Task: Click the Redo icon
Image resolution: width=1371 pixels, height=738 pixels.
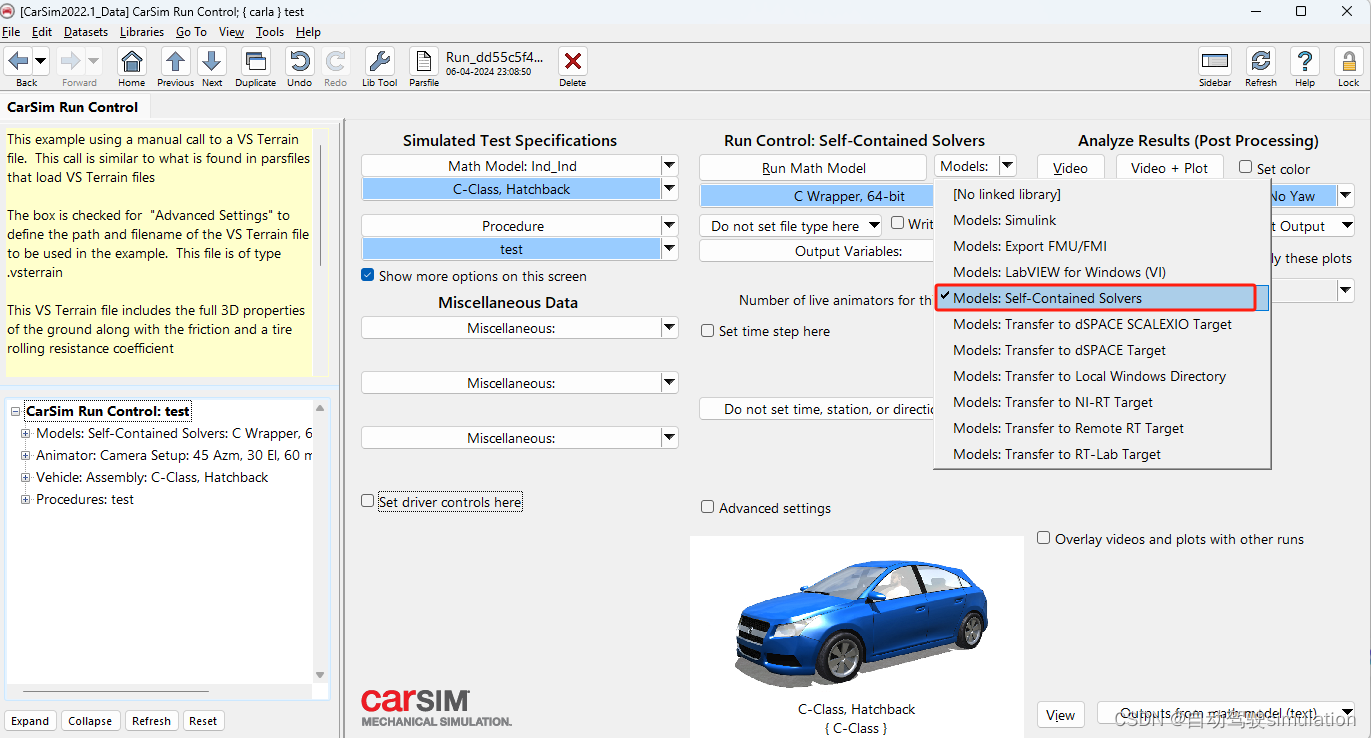Action: click(335, 60)
